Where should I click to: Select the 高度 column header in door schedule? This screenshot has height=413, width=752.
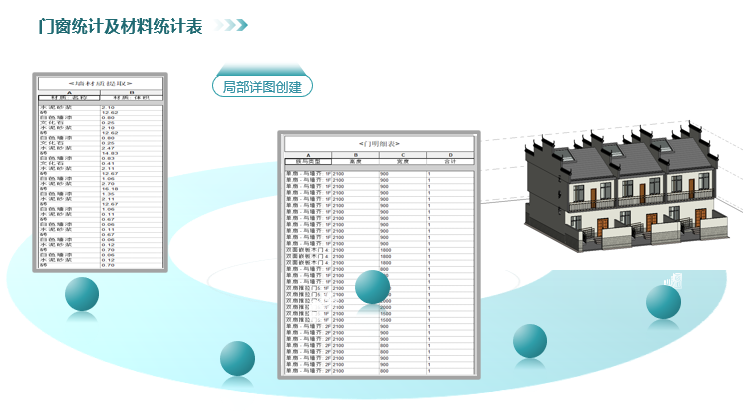(355, 162)
